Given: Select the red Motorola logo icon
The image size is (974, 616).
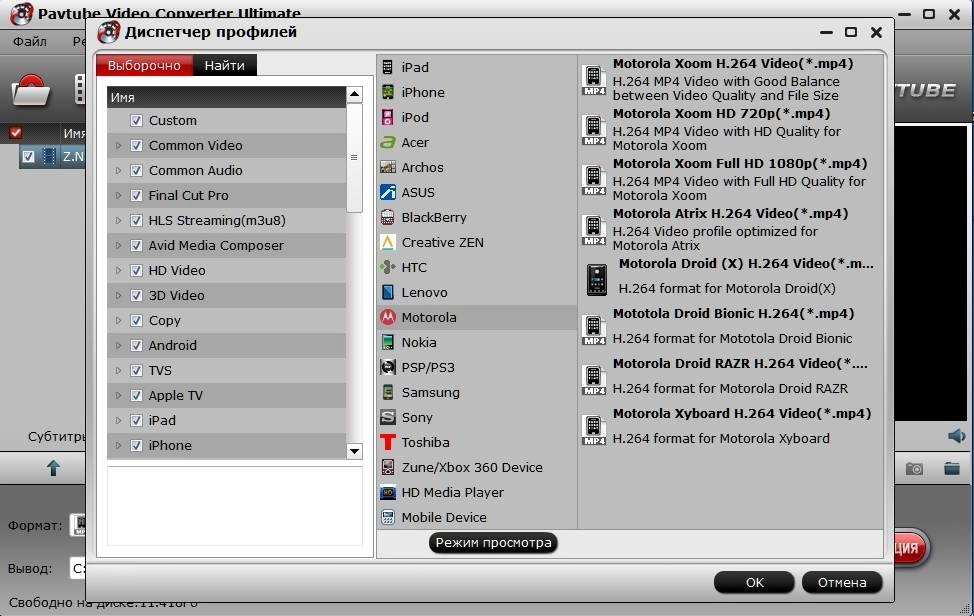Looking at the screenshot, I should 388,317.
